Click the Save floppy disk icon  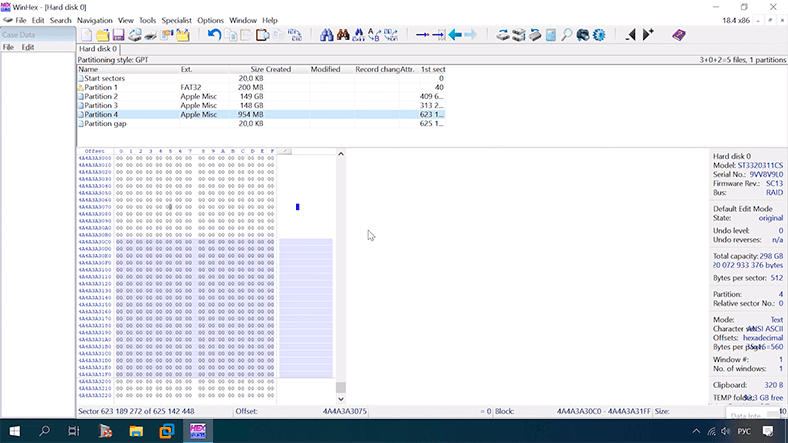click(x=119, y=35)
